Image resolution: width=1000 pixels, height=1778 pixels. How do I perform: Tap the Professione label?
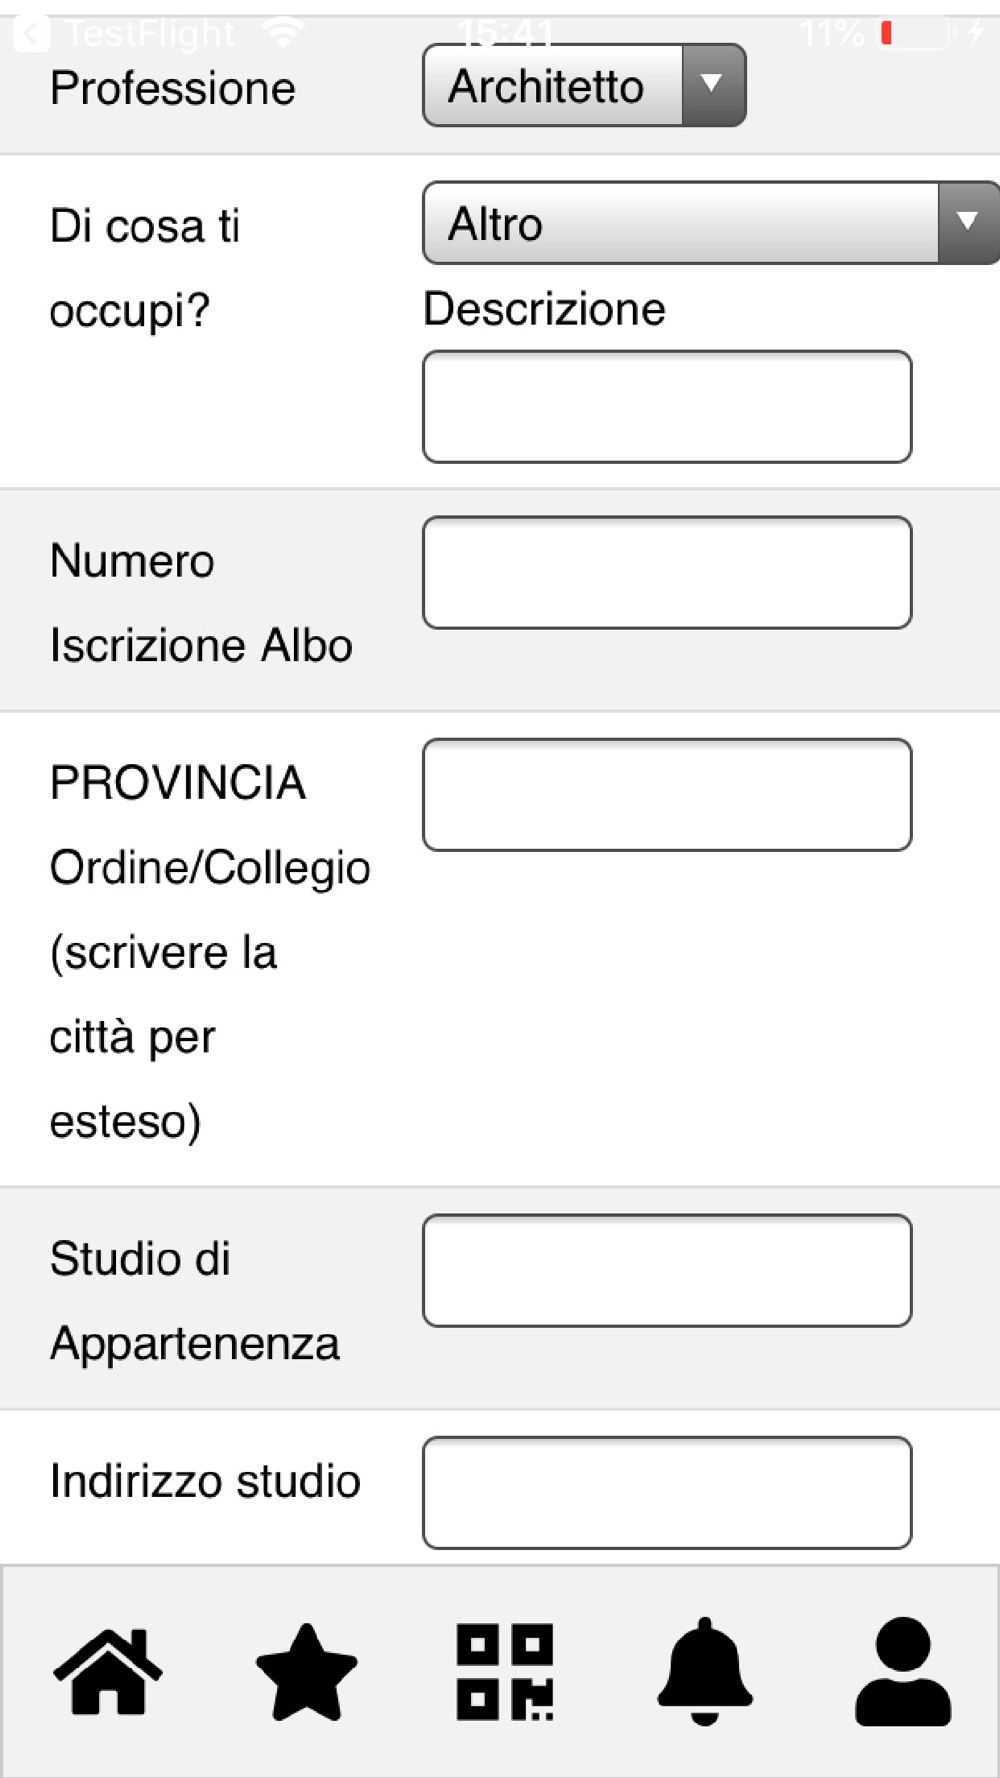(173, 88)
